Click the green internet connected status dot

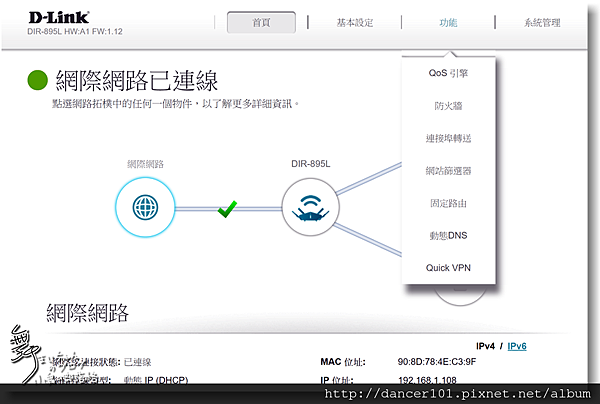pos(38,80)
